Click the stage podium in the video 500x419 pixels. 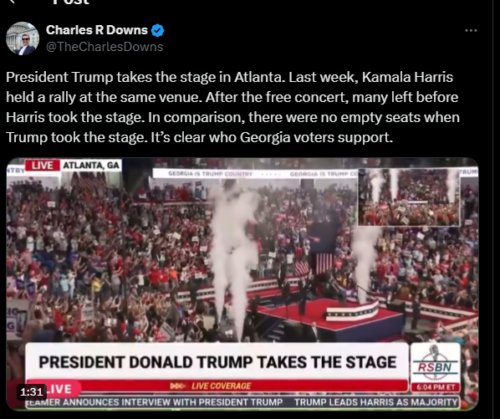tap(352, 312)
